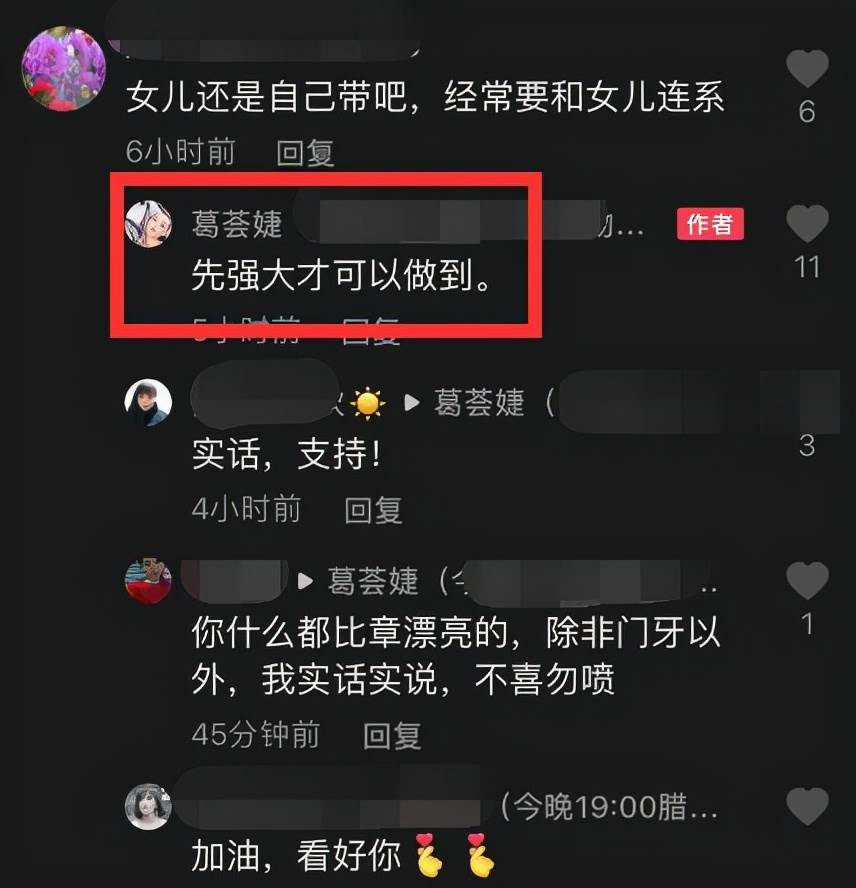Reply to the 45分钟前 comment

pyautogui.click(x=392, y=736)
